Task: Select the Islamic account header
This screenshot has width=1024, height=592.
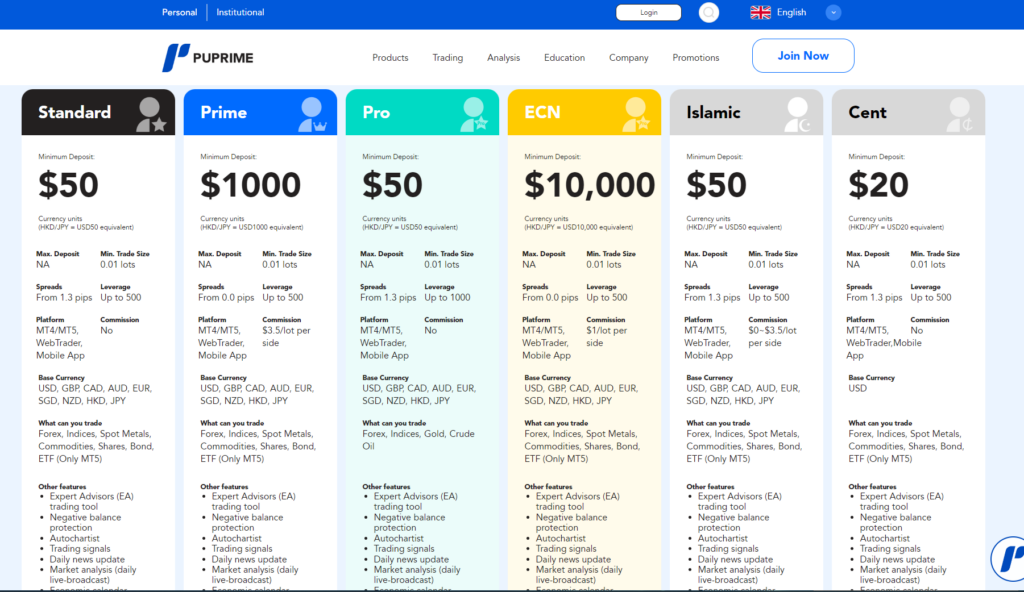Action: (746, 112)
